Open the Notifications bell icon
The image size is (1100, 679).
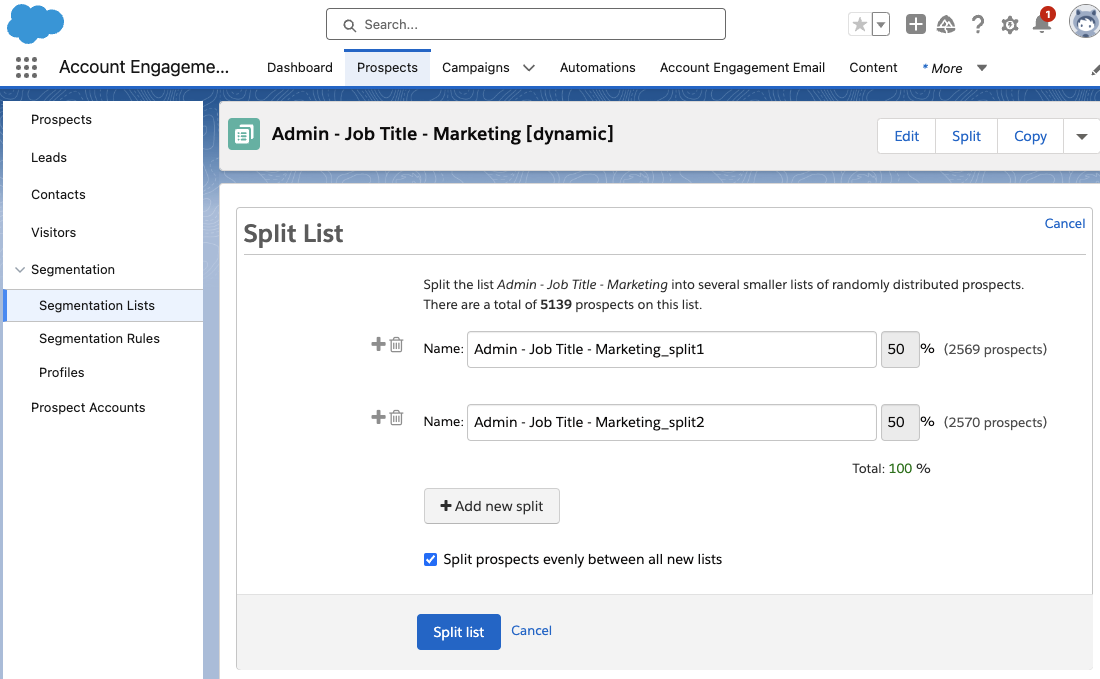1042,23
